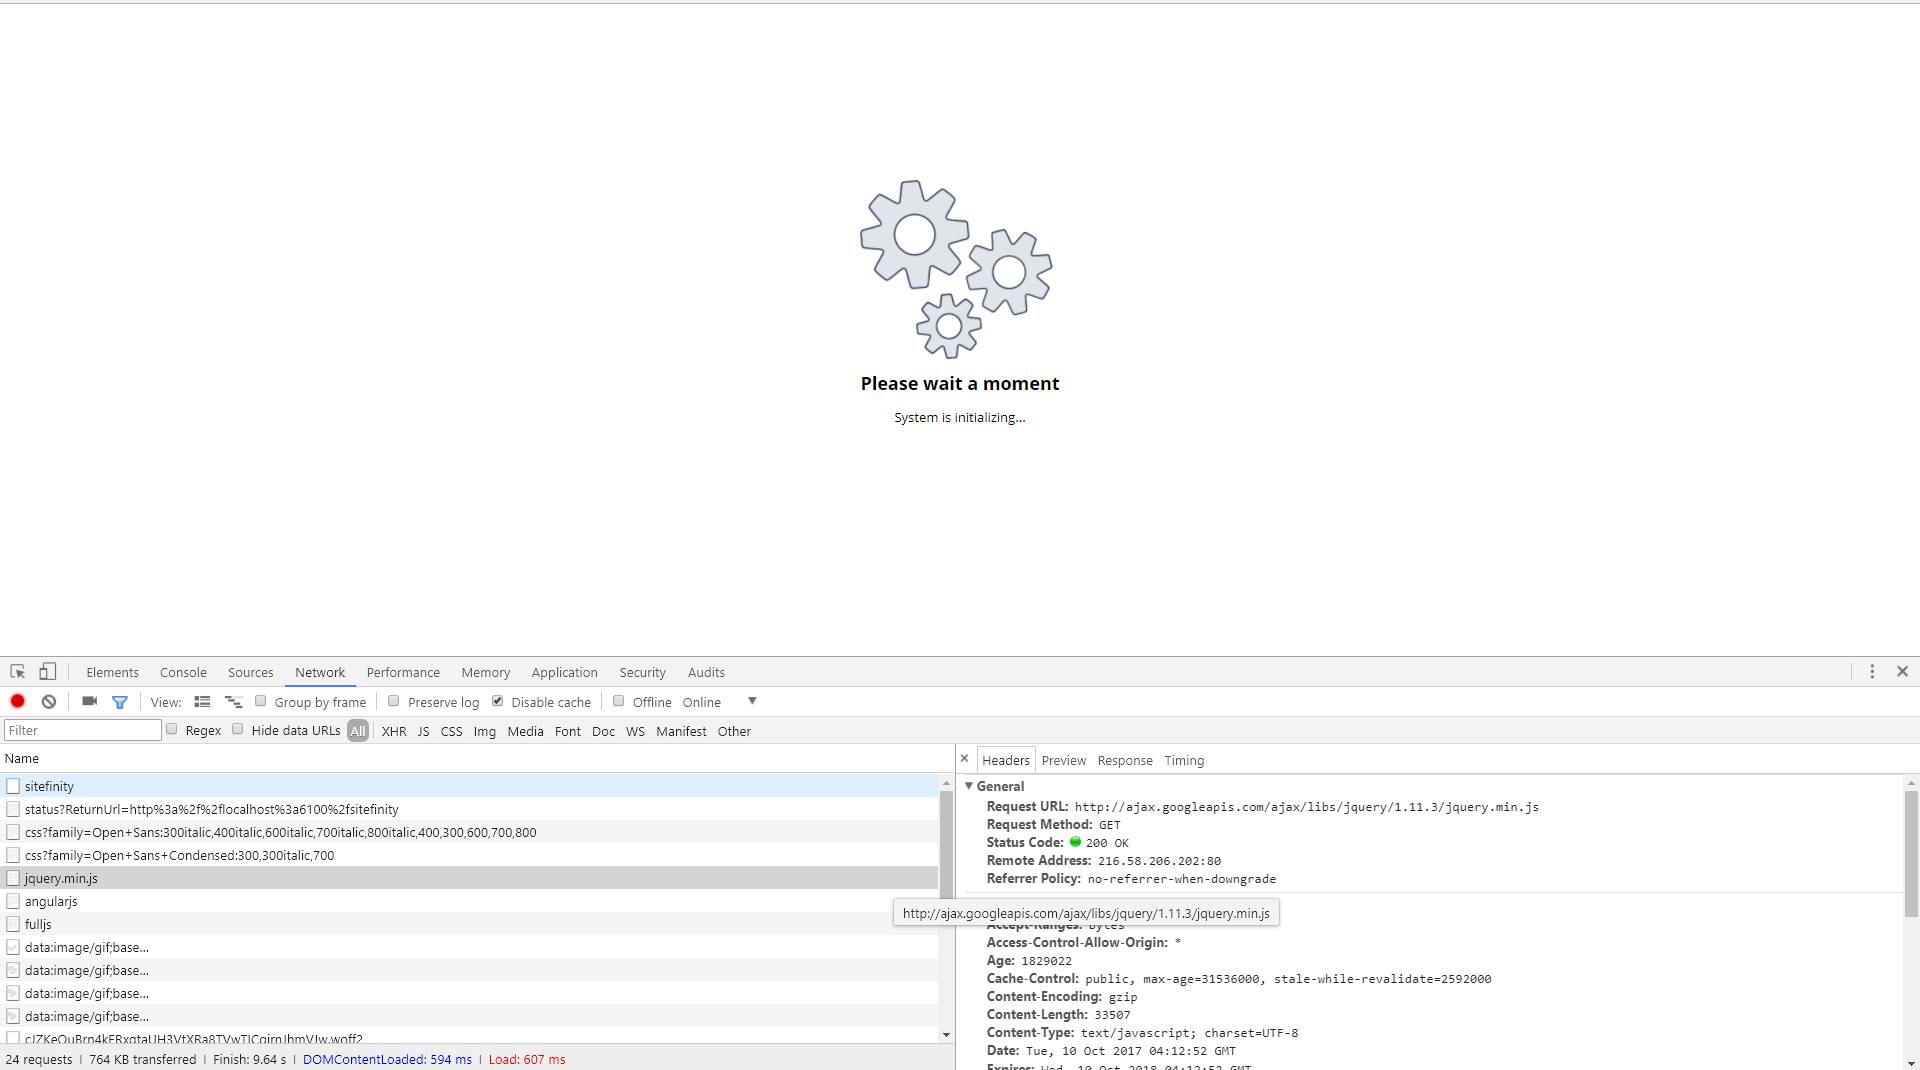This screenshot has height=1070, width=1920.
Task: Clear the network log icon
Action: pyautogui.click(x=49, y=701)
